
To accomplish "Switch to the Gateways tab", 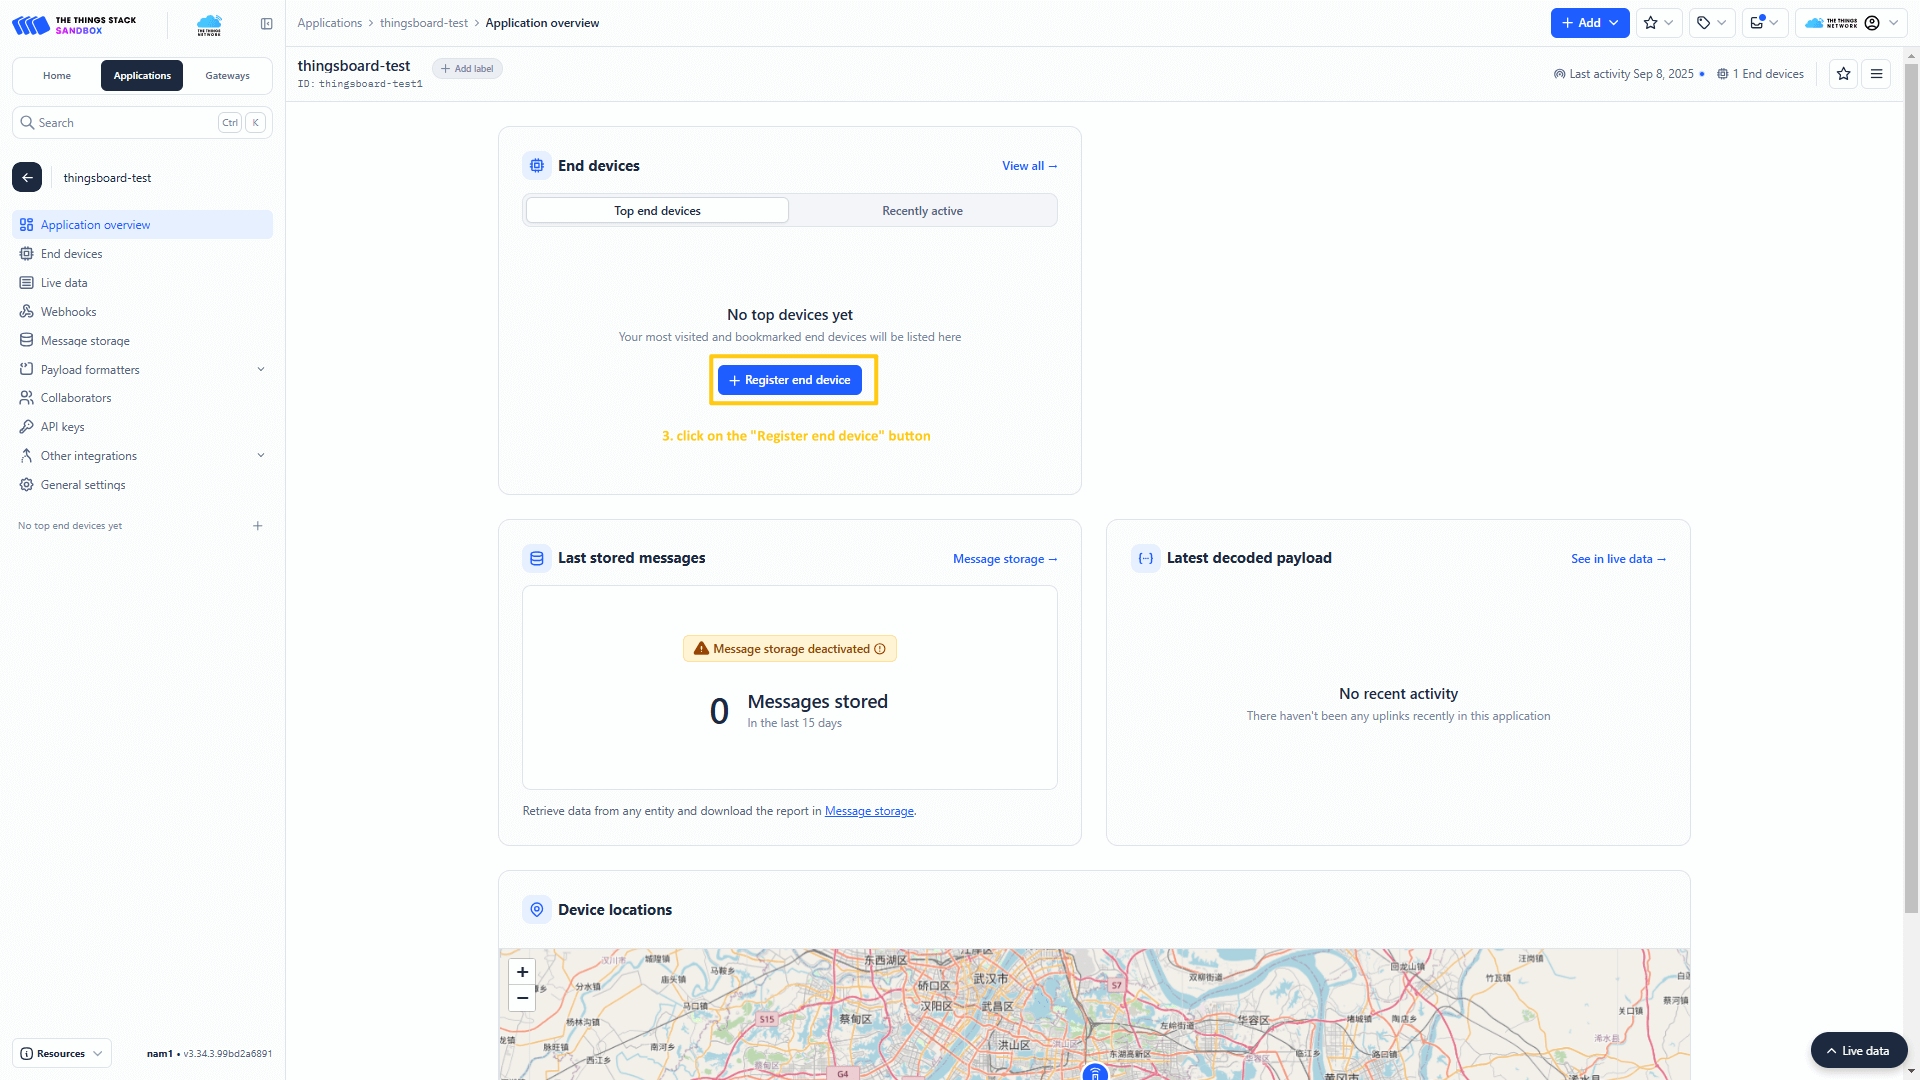I will 227,76.
